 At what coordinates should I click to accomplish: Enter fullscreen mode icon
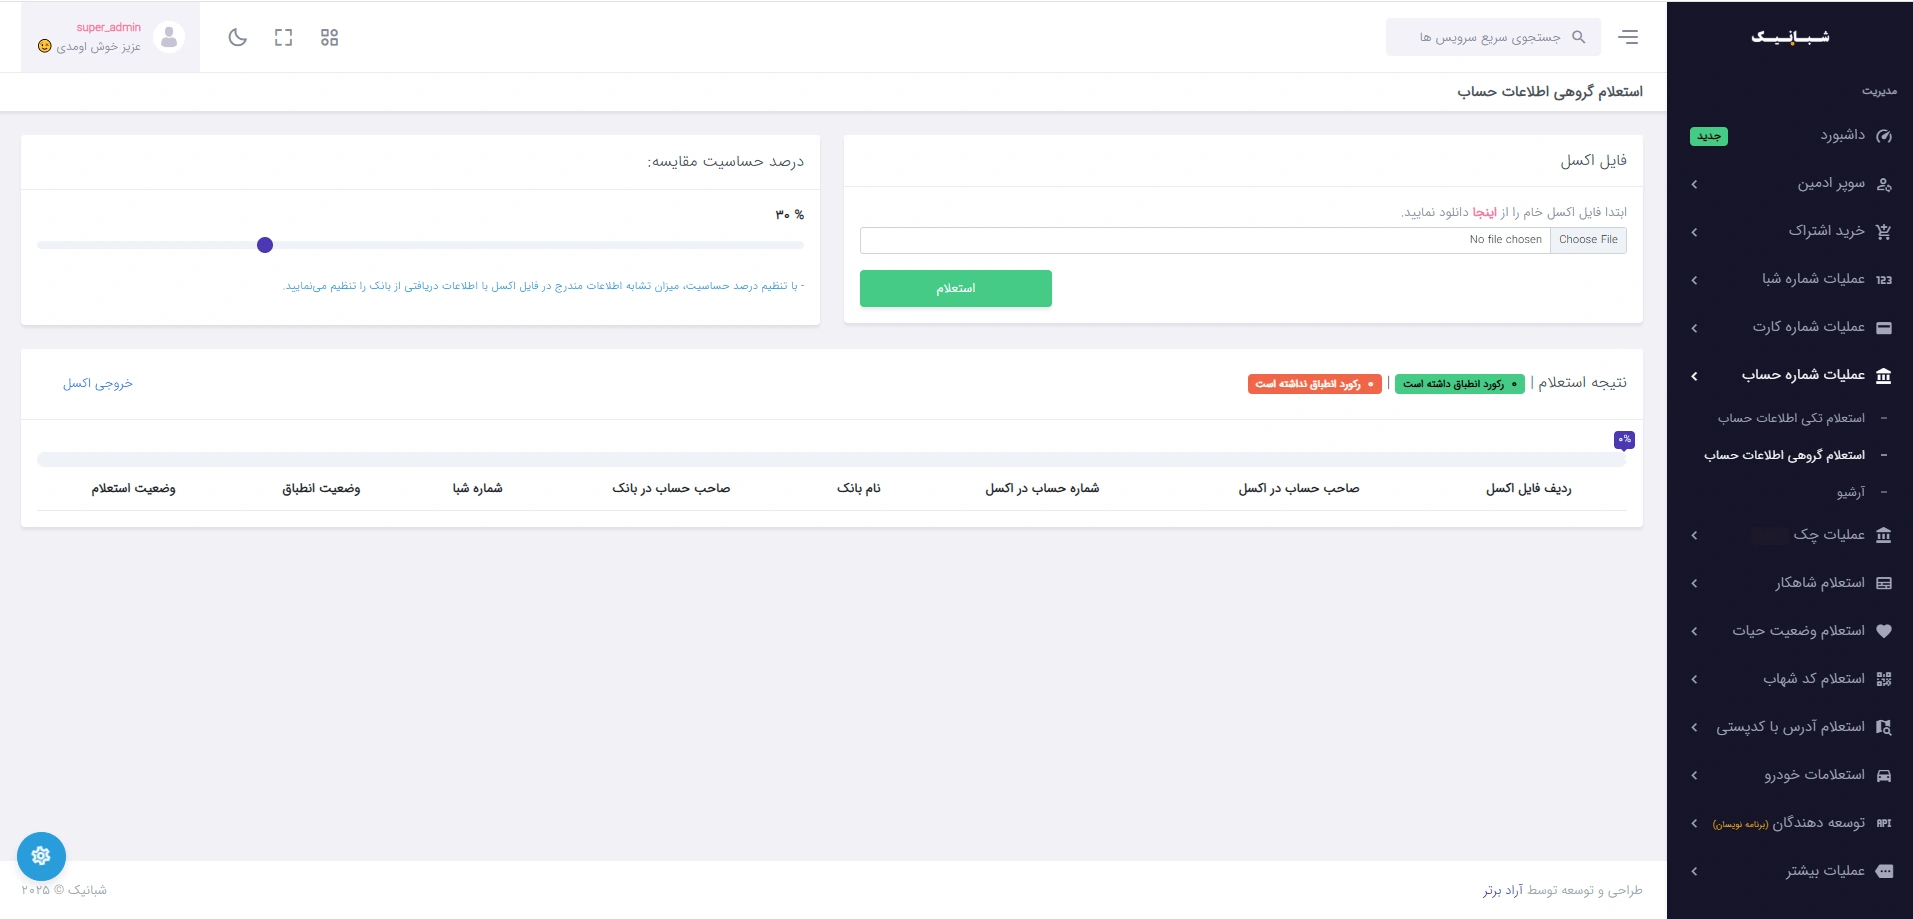coord(284,38)
